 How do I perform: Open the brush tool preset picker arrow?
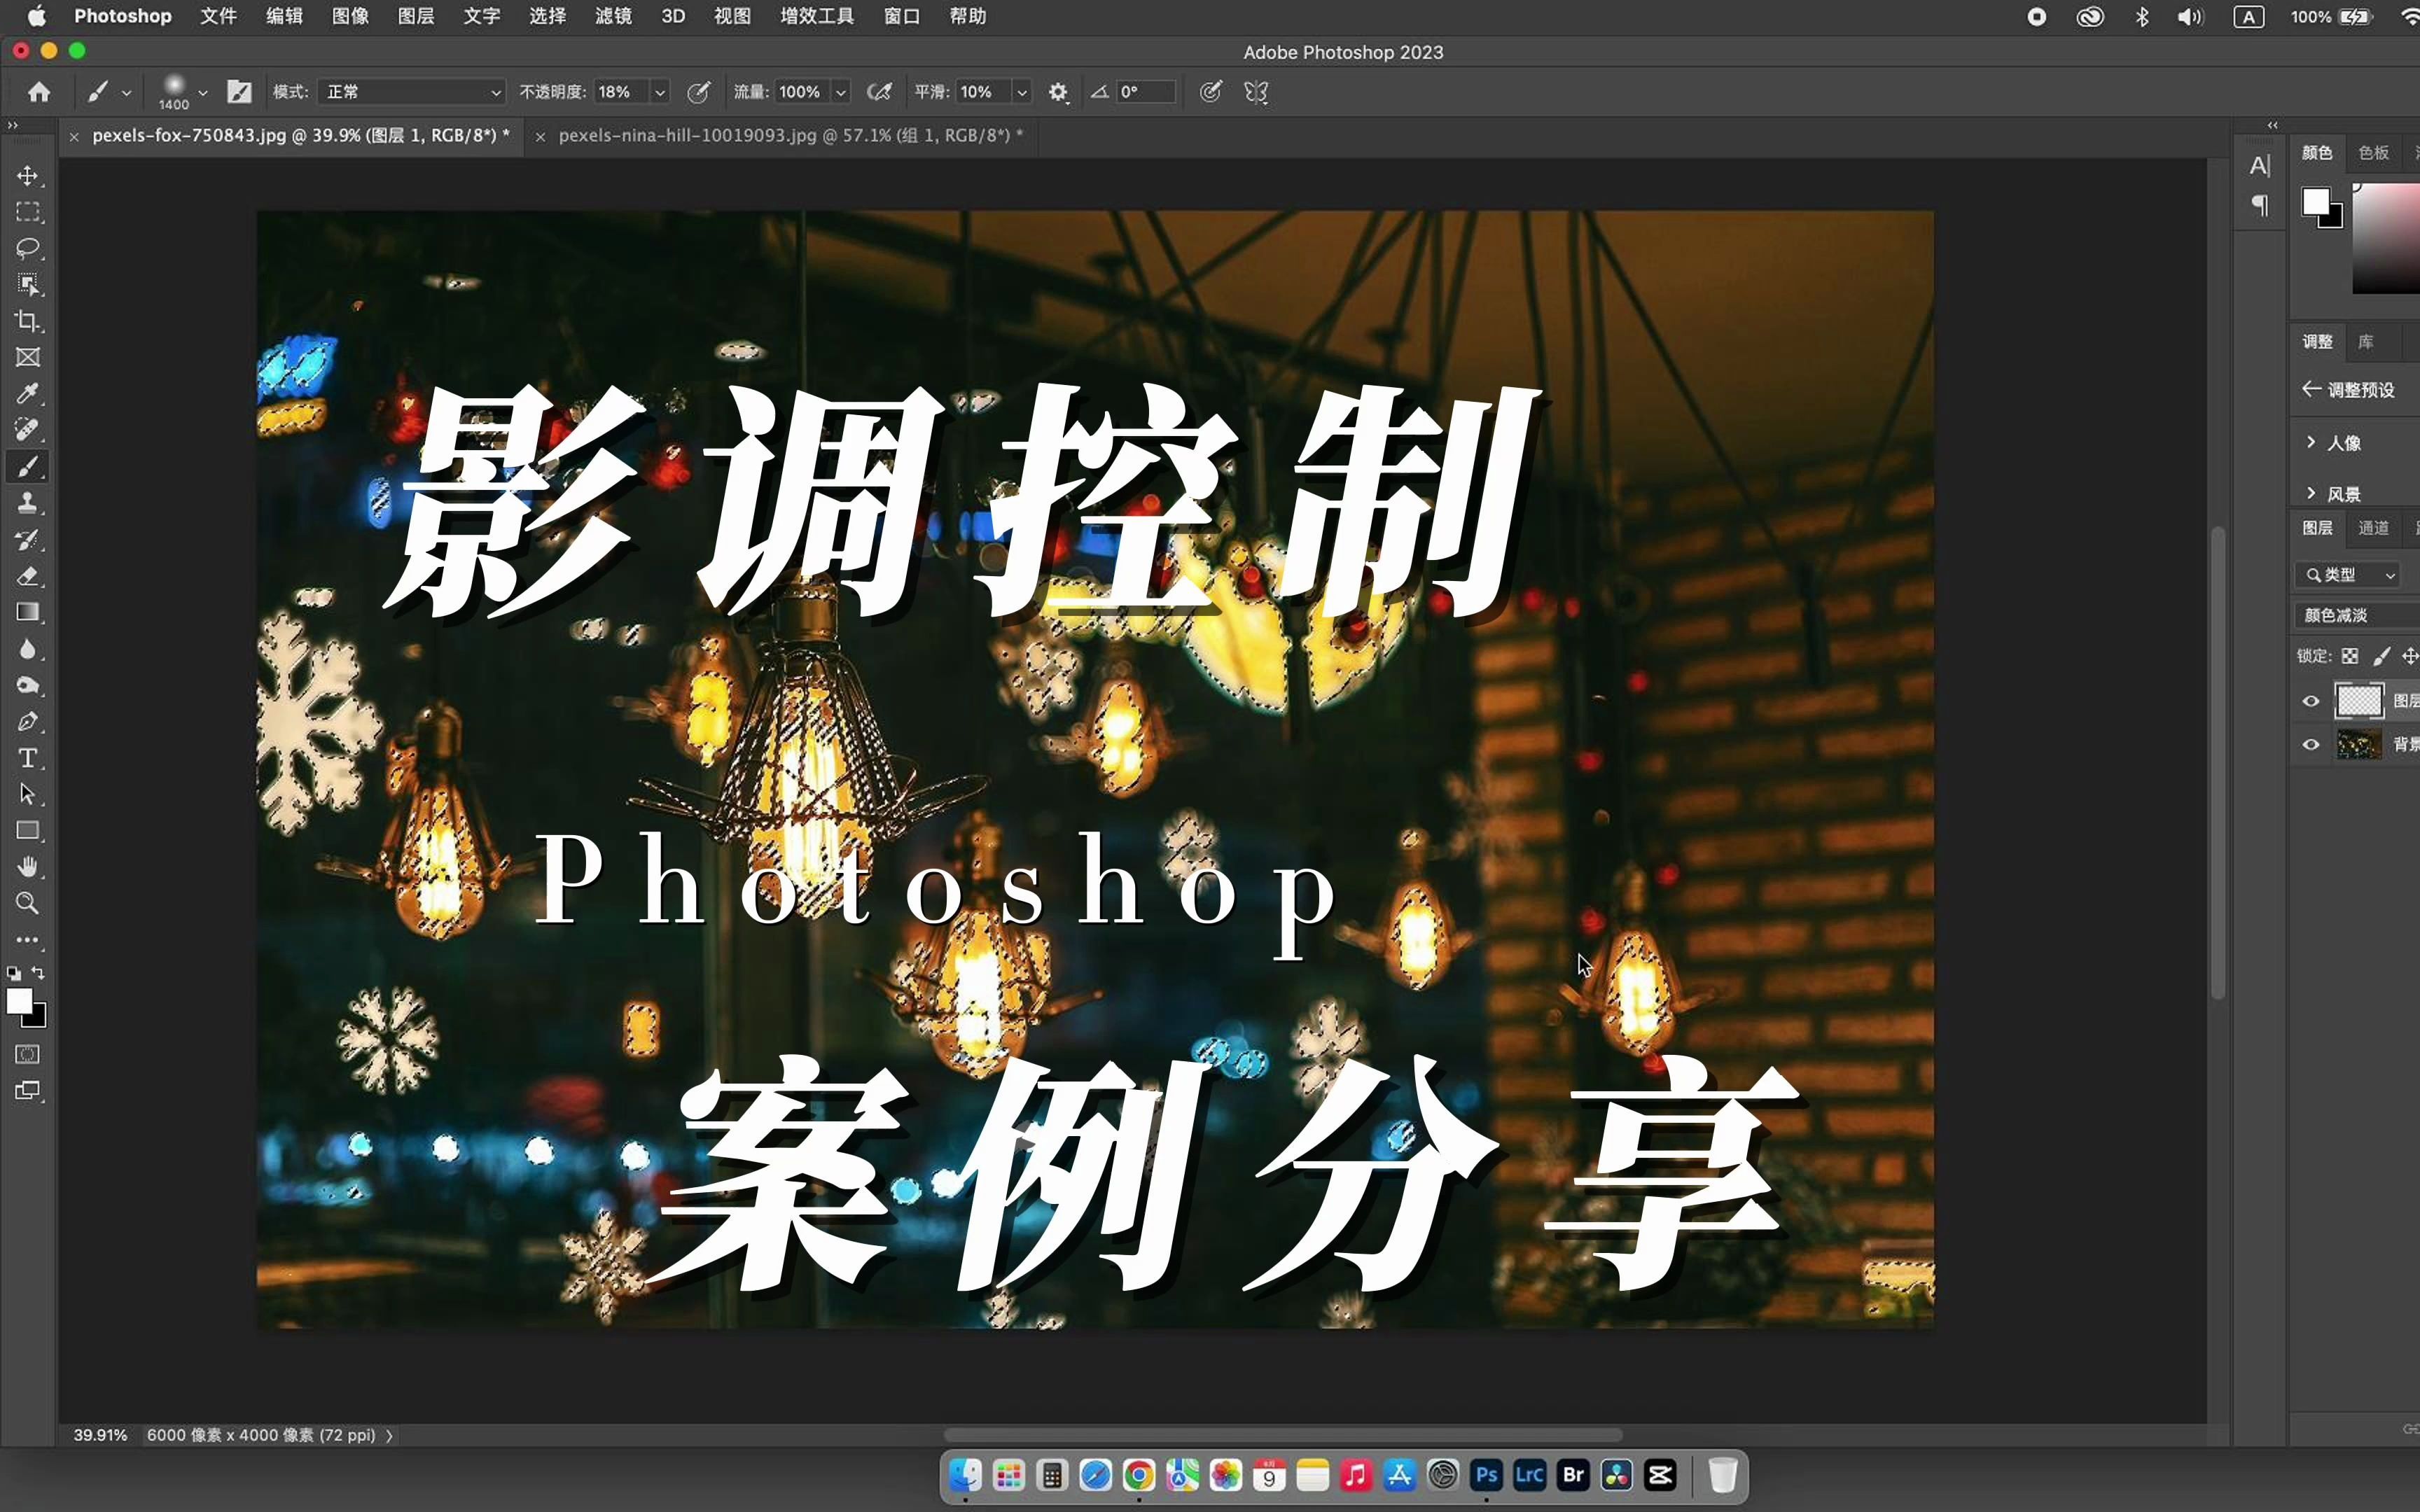tap(126, 92)
